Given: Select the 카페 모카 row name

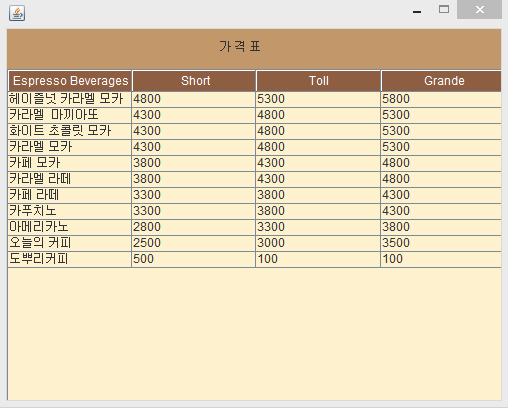Looking at the screenshot, I should click(x=70, y=163).
